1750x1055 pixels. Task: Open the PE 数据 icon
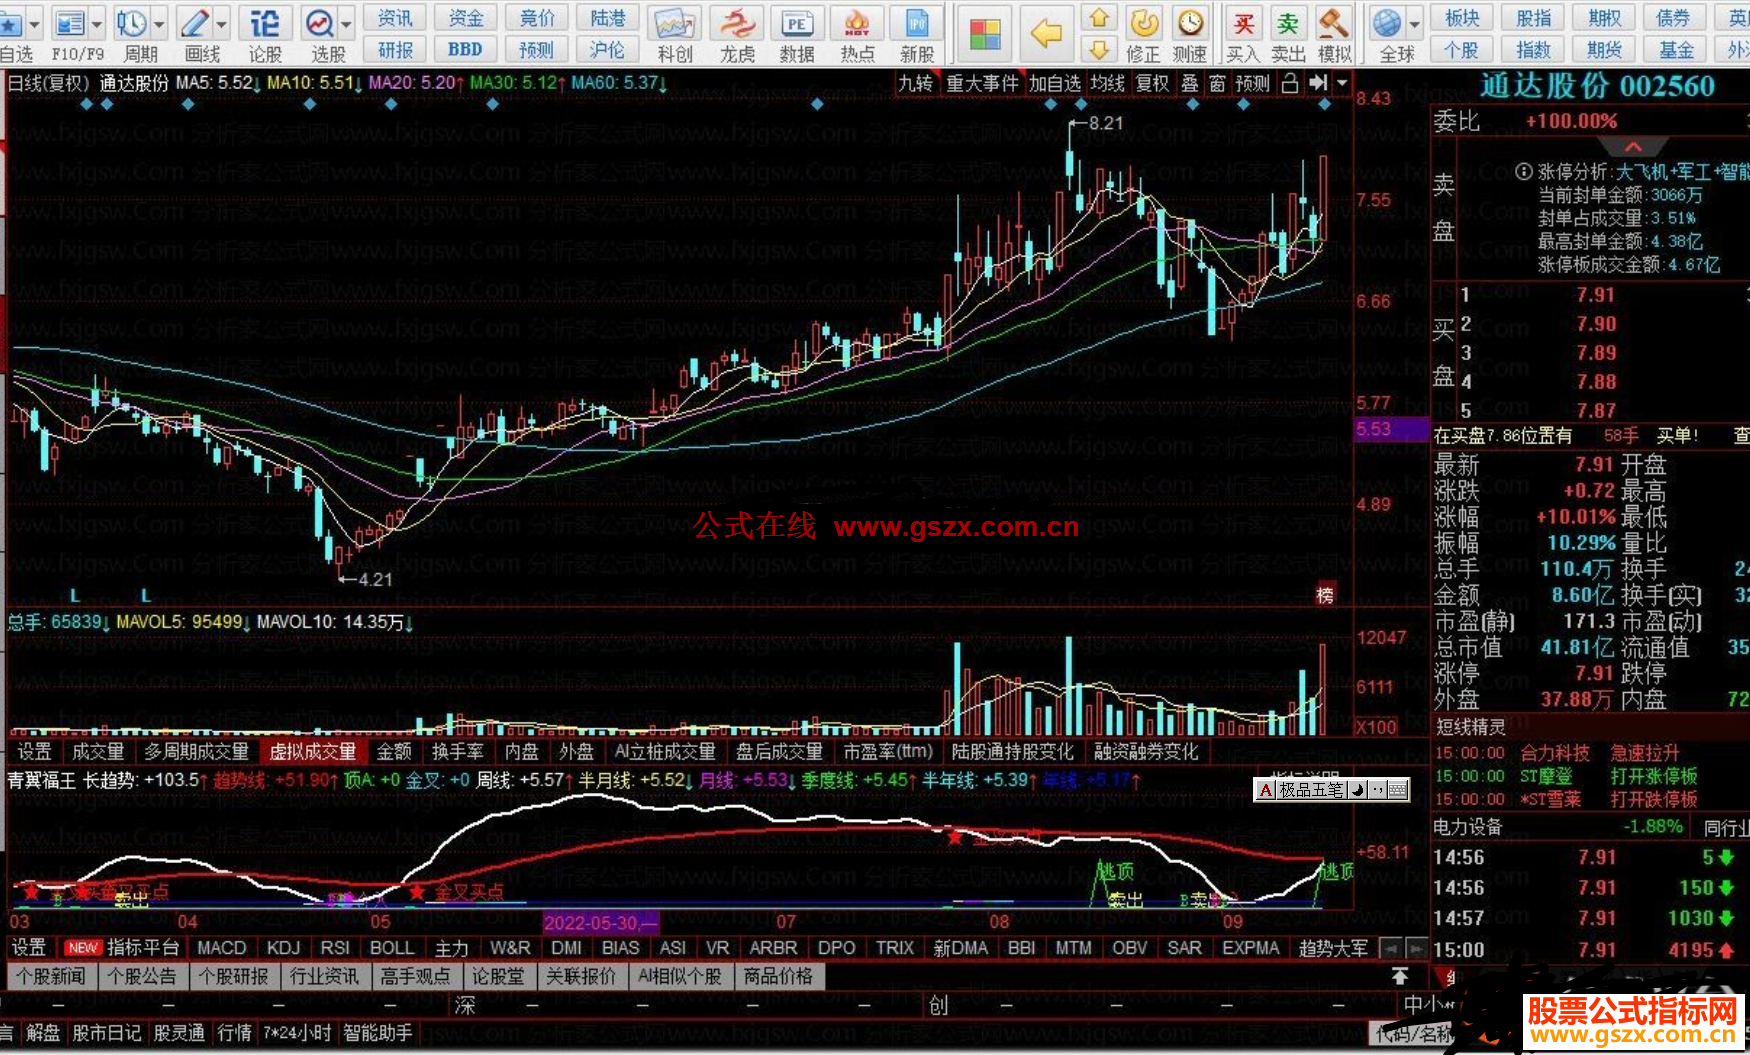(x=797, y=23)
